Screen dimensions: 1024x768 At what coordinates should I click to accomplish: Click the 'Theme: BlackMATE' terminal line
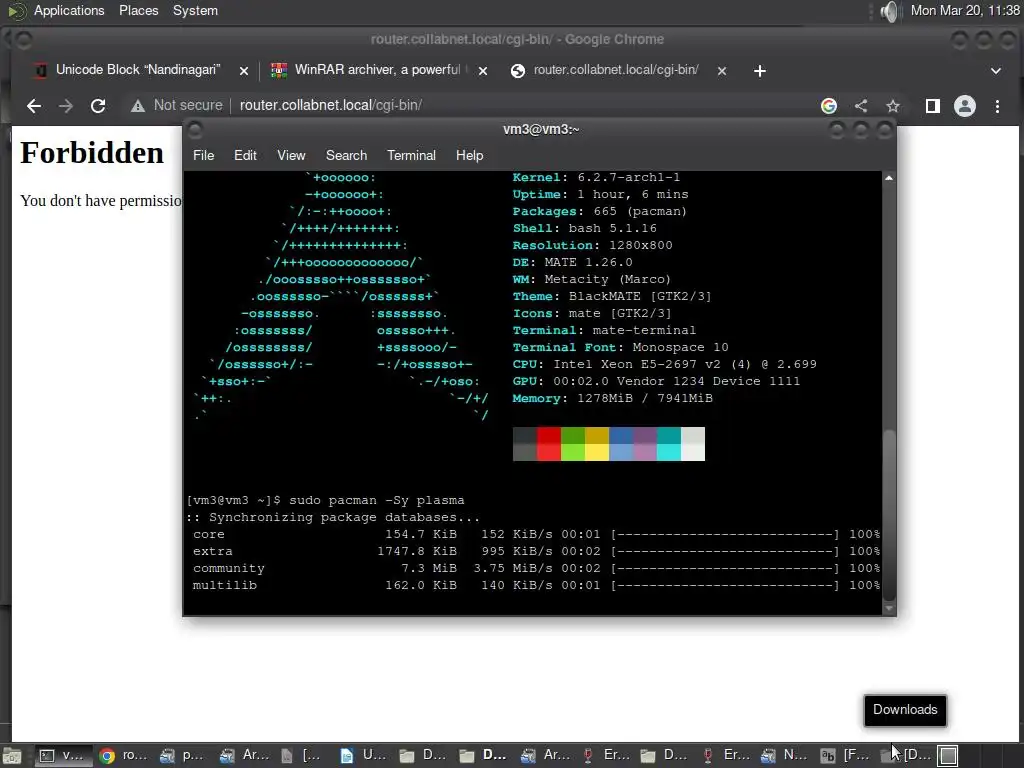pyautogui.click(x=611, y=296)
